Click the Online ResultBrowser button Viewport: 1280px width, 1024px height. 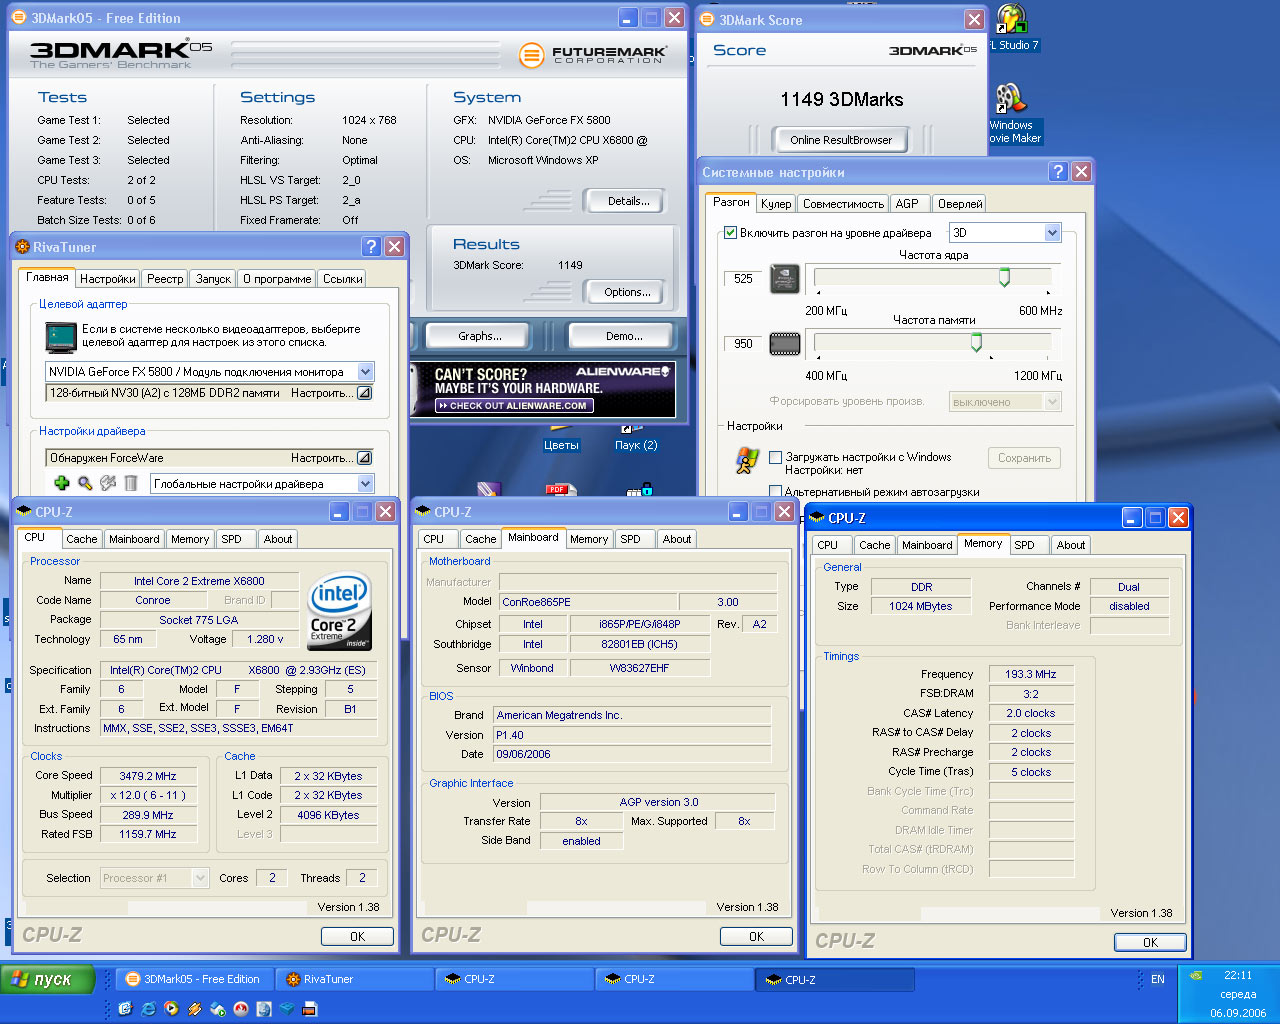point(841,140)
